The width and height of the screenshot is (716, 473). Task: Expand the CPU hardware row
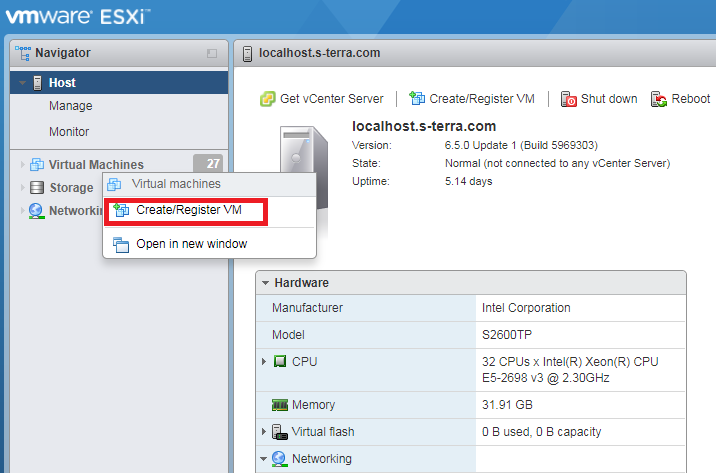coord(265,361)
